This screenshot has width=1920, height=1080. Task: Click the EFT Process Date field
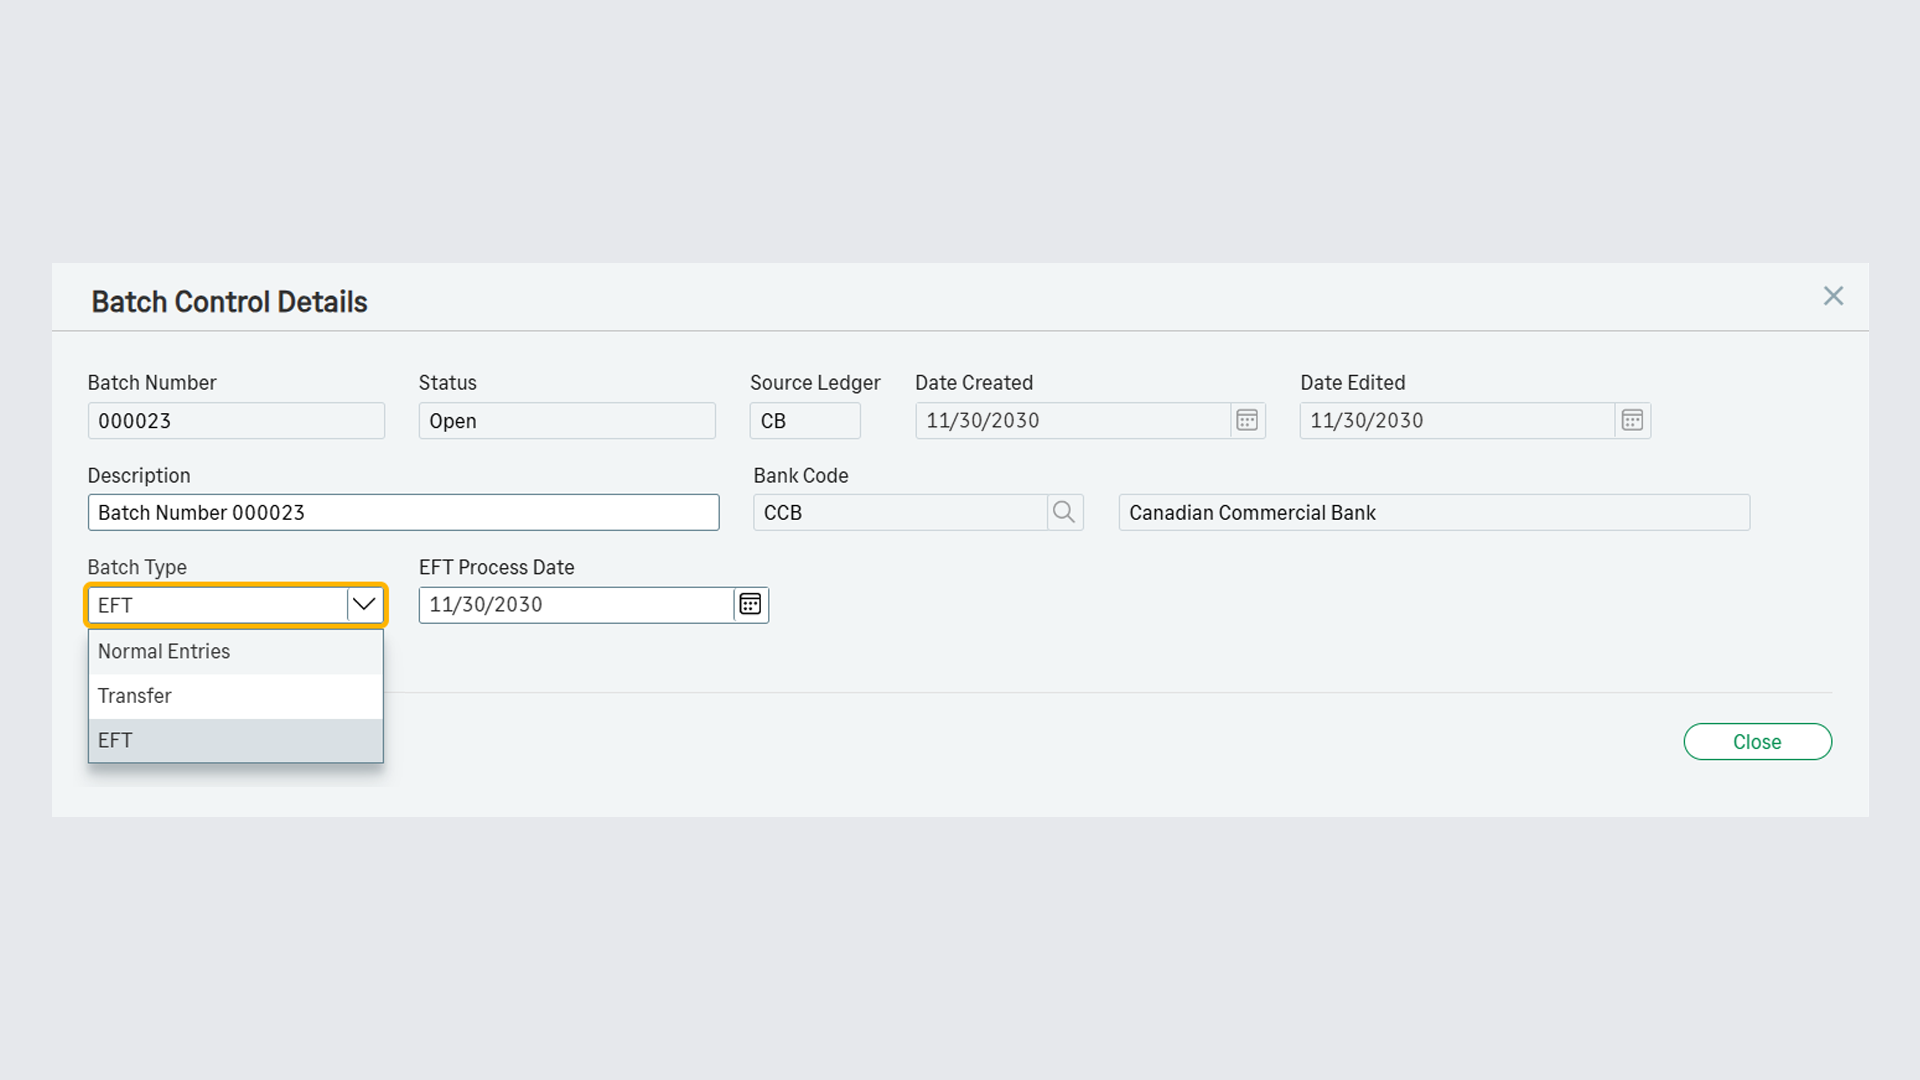pos(575,604)
